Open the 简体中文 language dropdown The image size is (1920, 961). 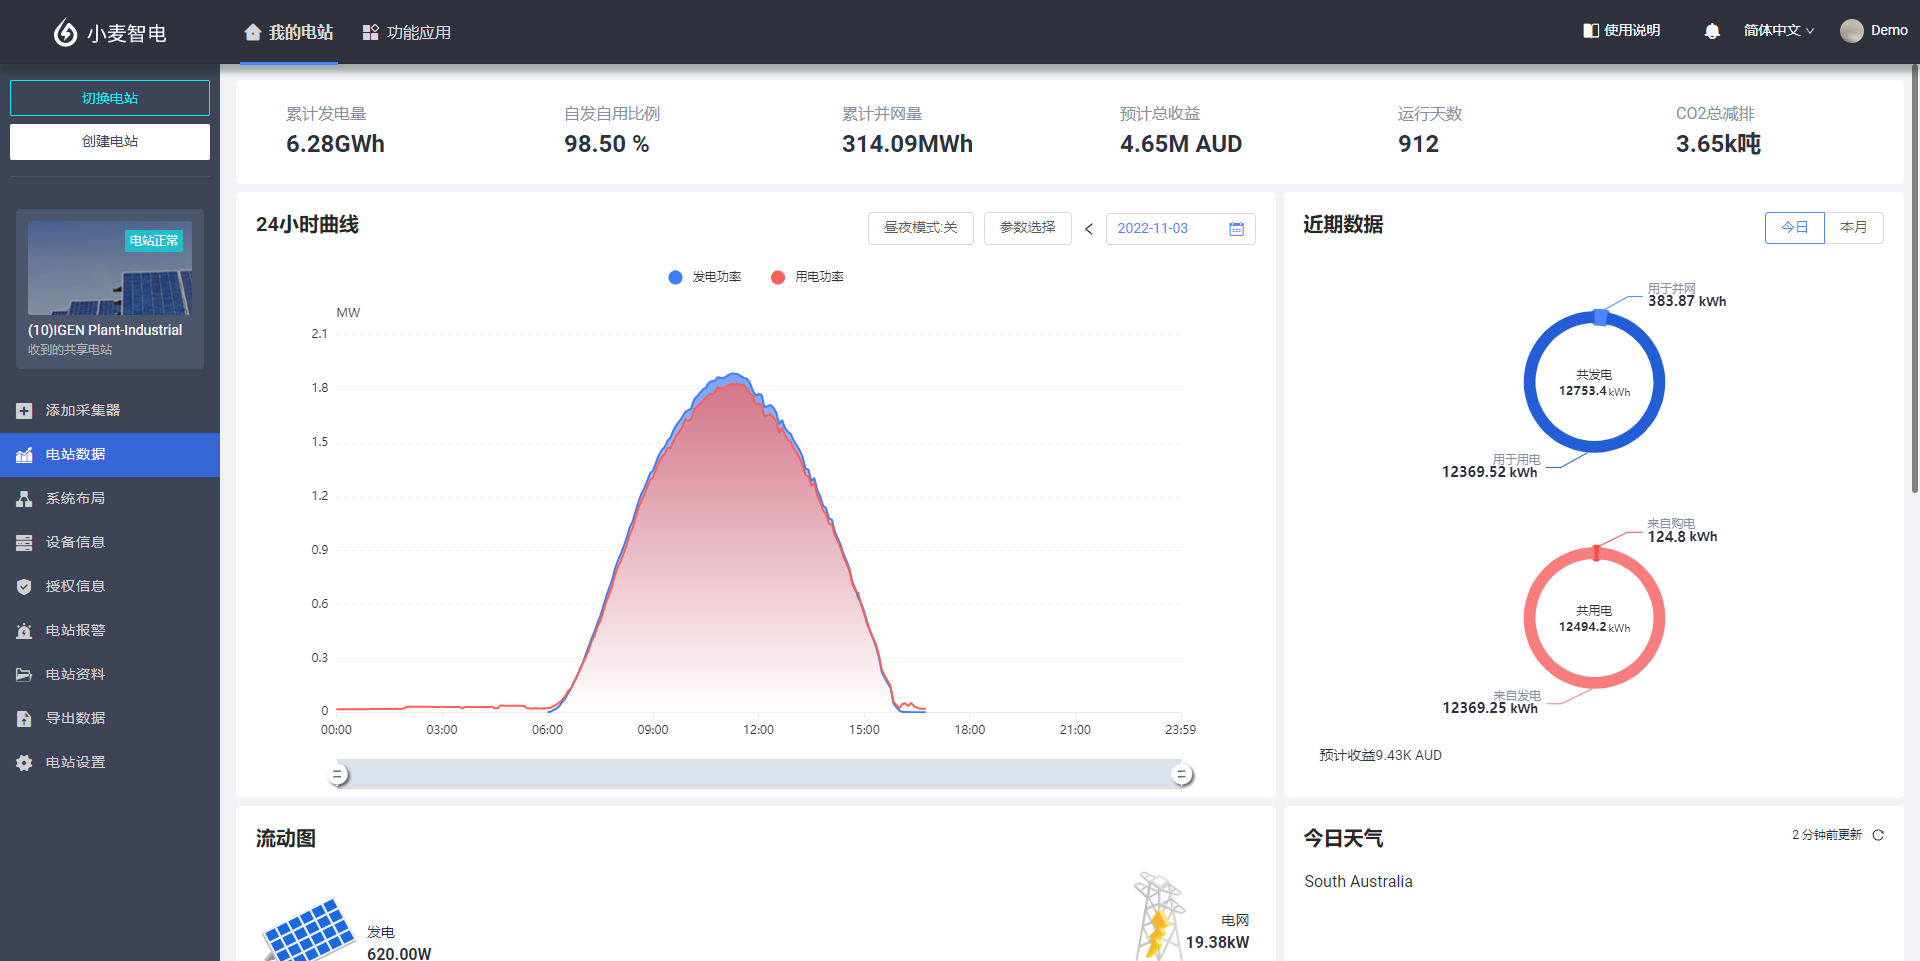point(1778,31)
